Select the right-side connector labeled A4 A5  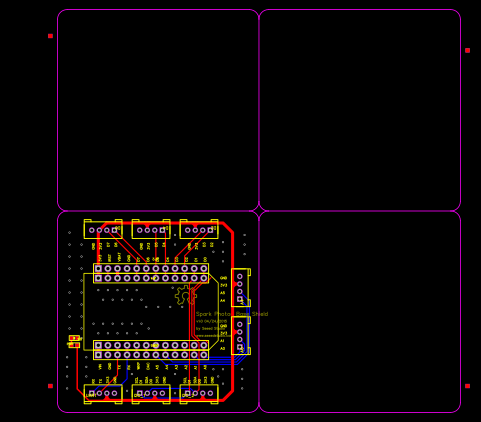[x=241, y=288]
